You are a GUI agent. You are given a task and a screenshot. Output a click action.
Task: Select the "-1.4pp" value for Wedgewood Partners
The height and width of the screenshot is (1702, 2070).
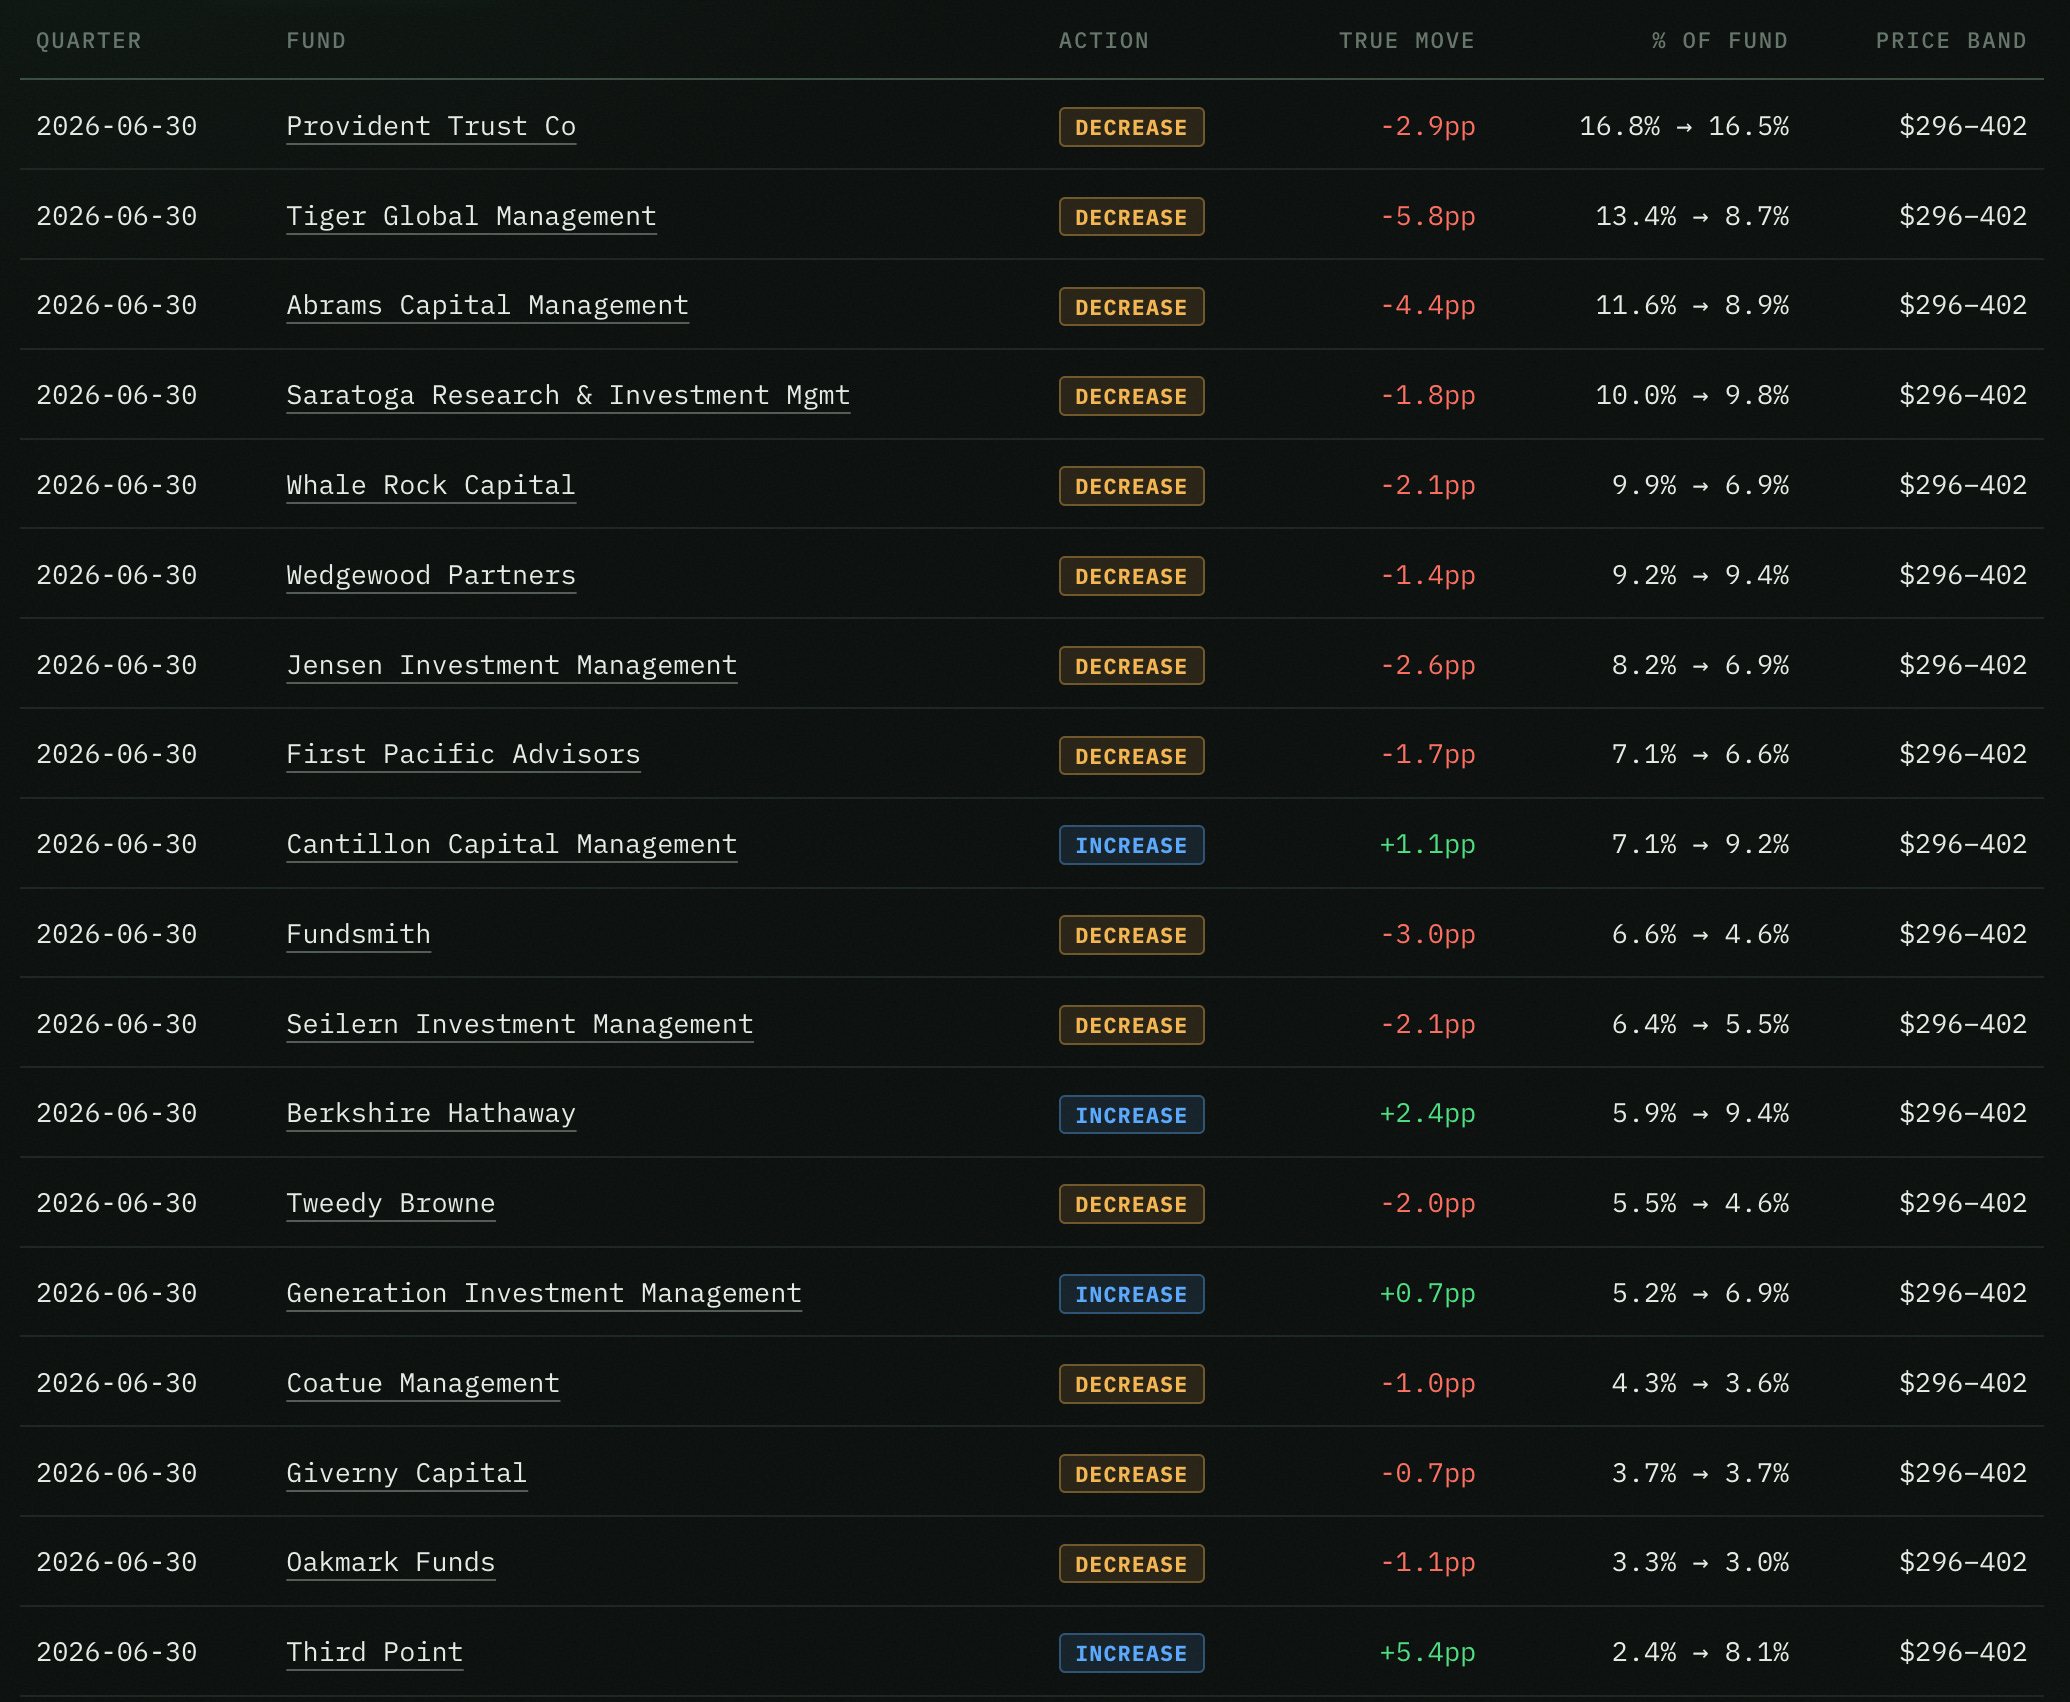coord(1428,576)
